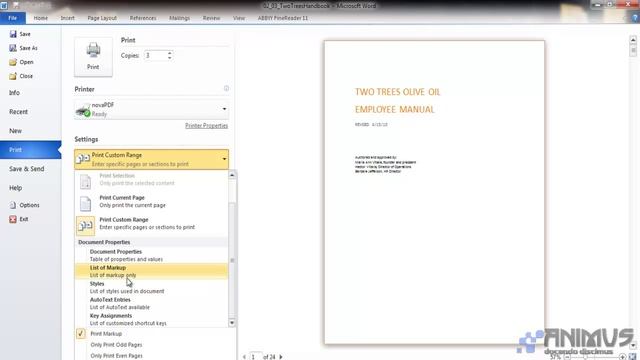Switch to the Review tab
The image size is (640, 360).
[211, 18]
